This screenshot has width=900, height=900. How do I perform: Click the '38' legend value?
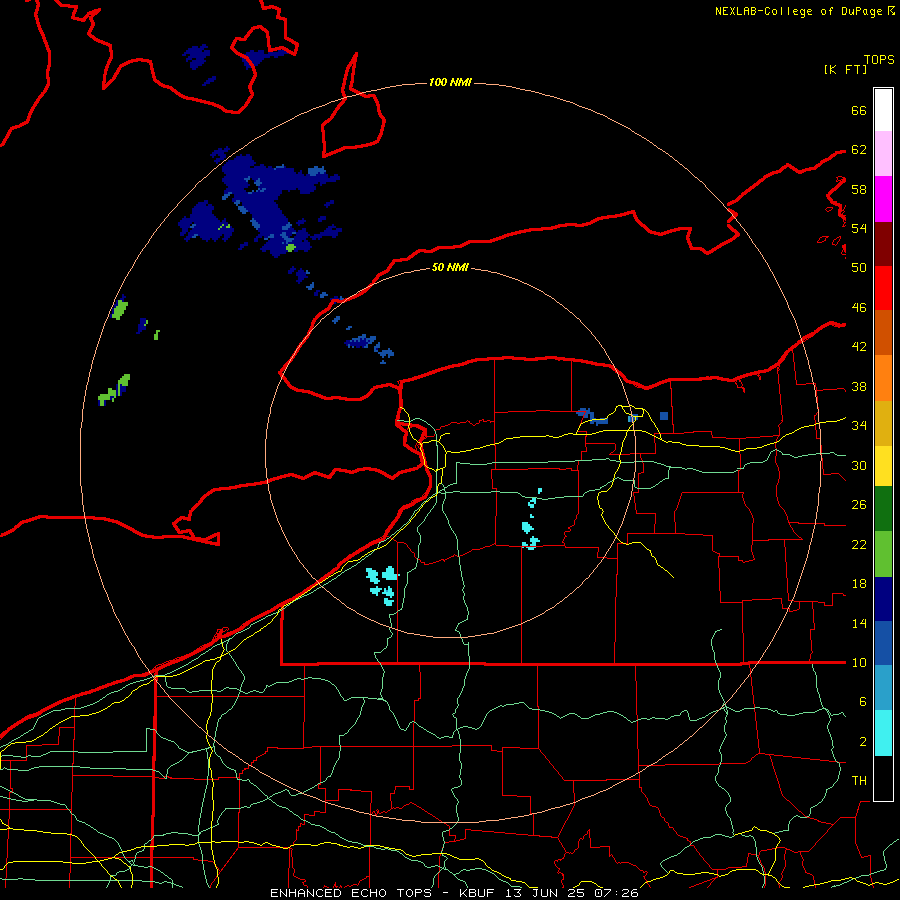[x=859, y=386]
